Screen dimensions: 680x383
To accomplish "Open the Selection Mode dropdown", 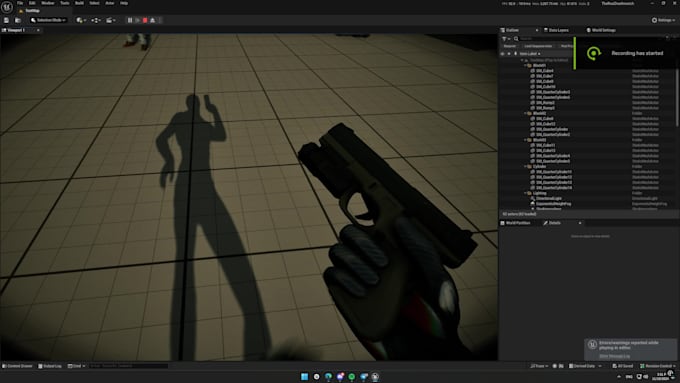I will (48, 20).
